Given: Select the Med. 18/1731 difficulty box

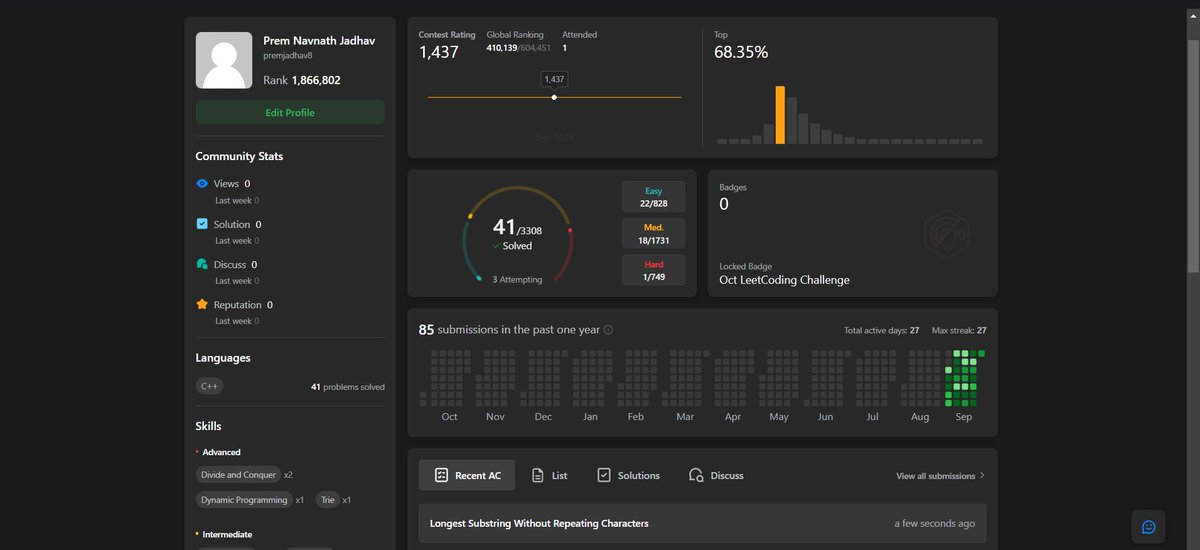Looking at the screenshot, I should tap(654, 234).
